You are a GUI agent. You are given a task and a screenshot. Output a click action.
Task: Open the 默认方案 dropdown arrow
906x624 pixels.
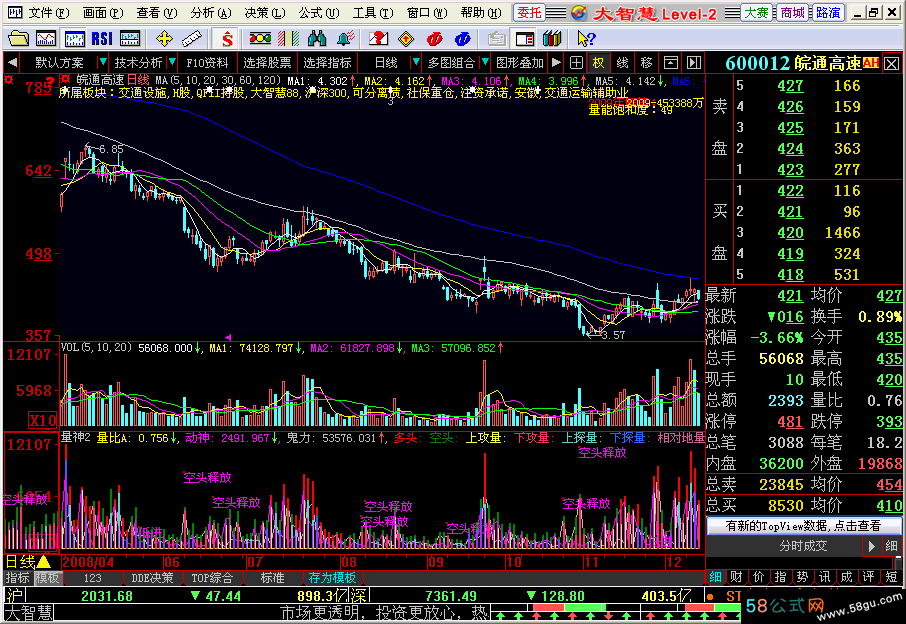(x=102, y=62)
